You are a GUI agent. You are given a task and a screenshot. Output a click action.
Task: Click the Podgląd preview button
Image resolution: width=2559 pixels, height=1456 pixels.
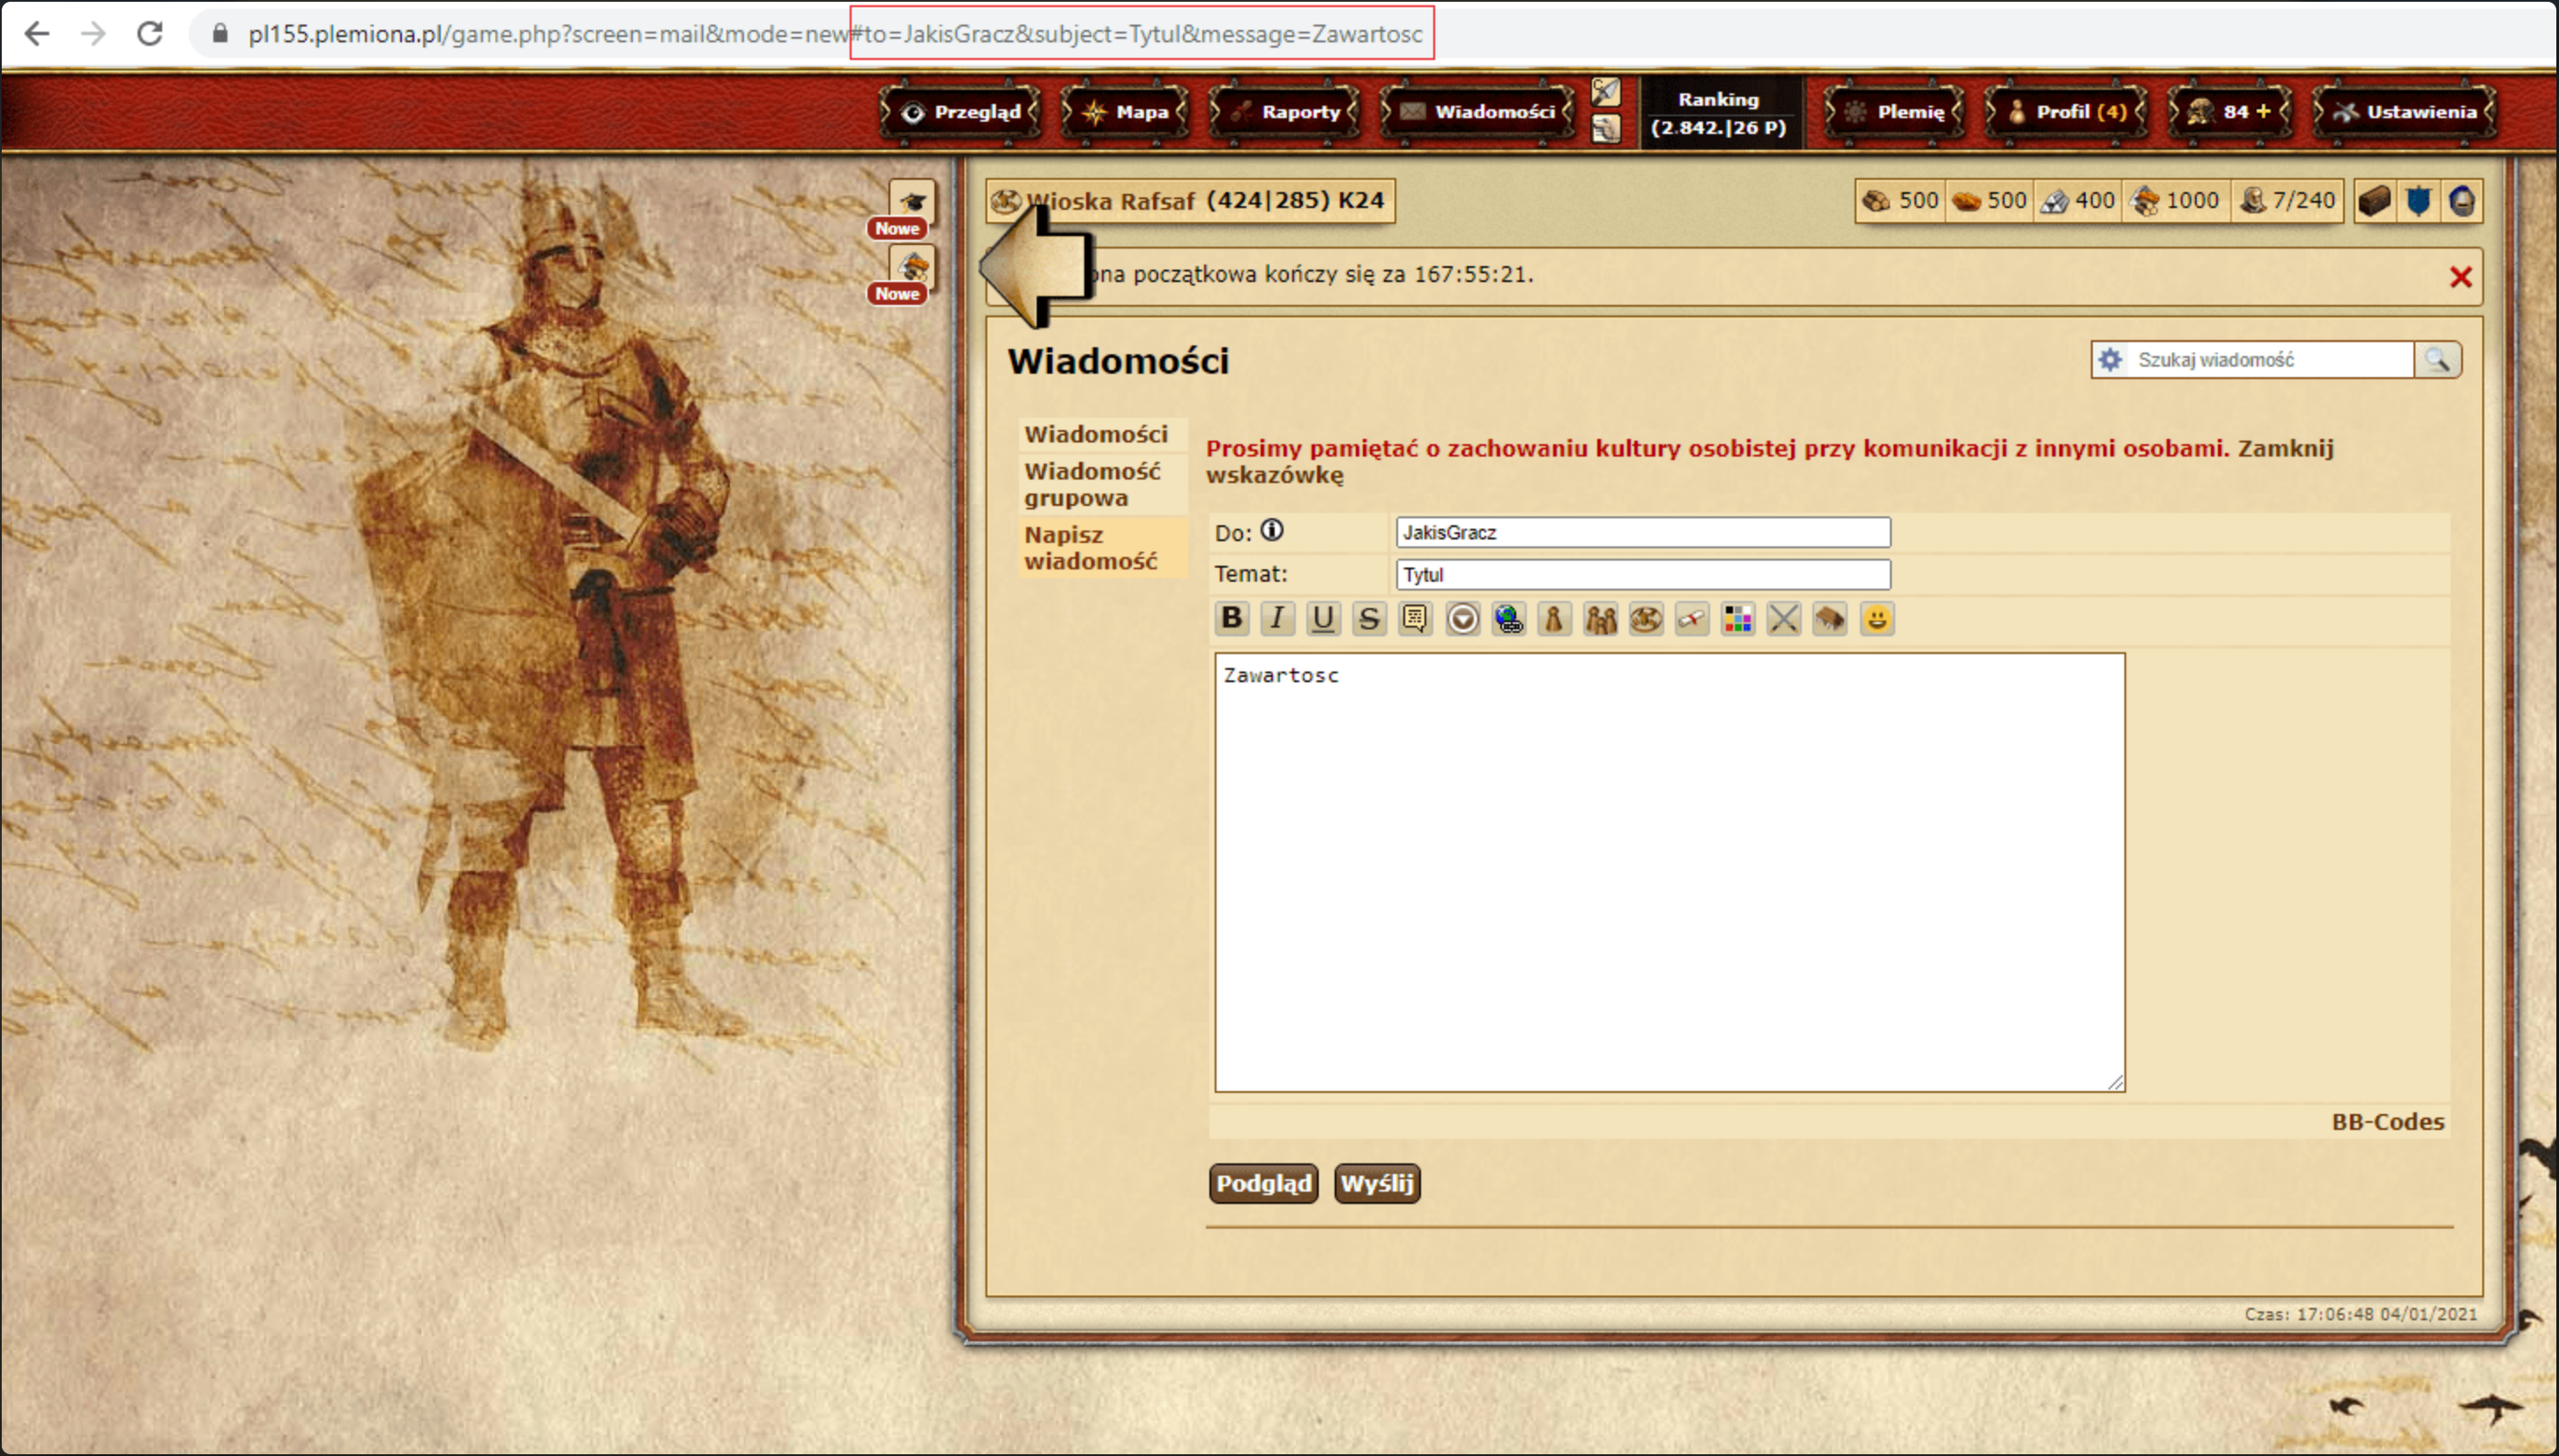(1263, 1183)
